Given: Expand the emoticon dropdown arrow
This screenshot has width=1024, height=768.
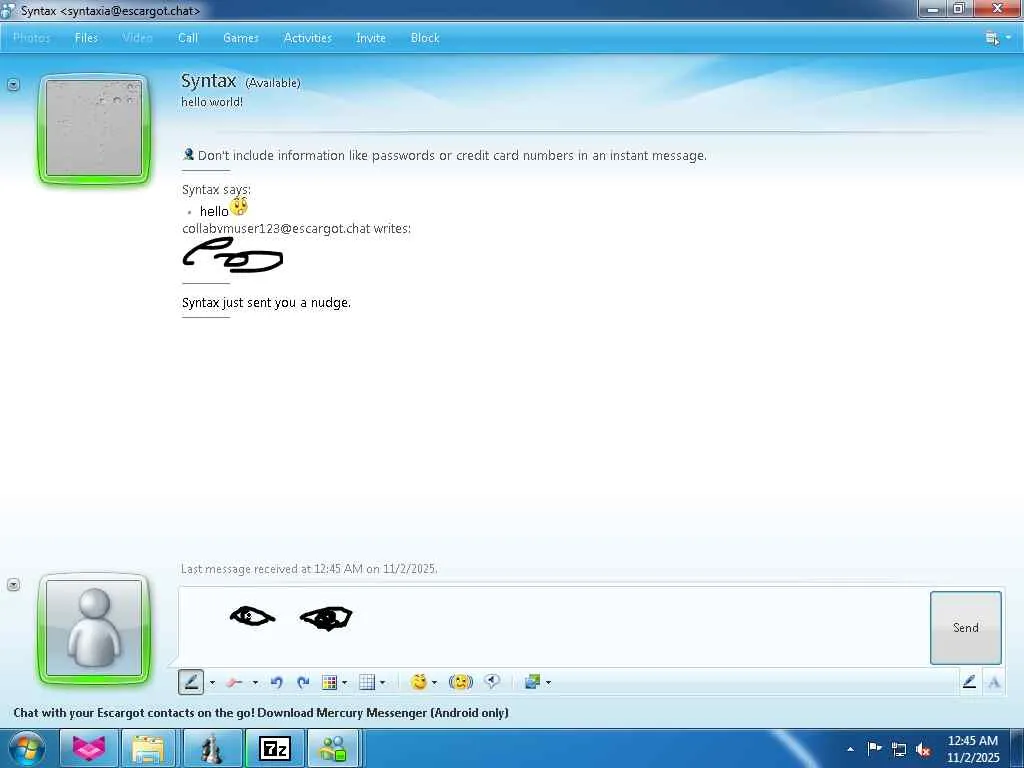Looking at the screenshot, I should pos(434,683).
